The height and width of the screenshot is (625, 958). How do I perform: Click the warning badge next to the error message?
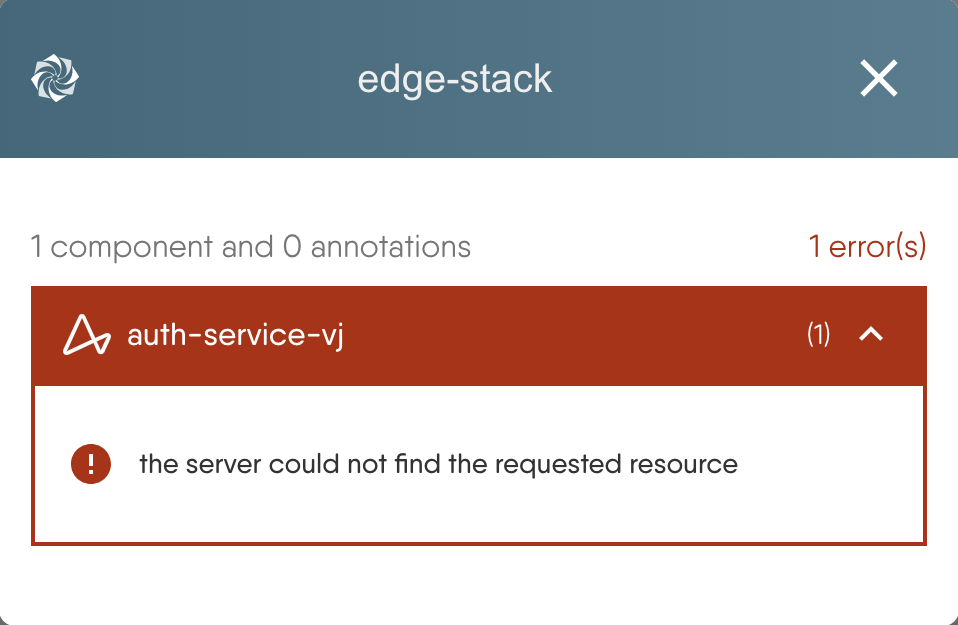coord(90,464)
